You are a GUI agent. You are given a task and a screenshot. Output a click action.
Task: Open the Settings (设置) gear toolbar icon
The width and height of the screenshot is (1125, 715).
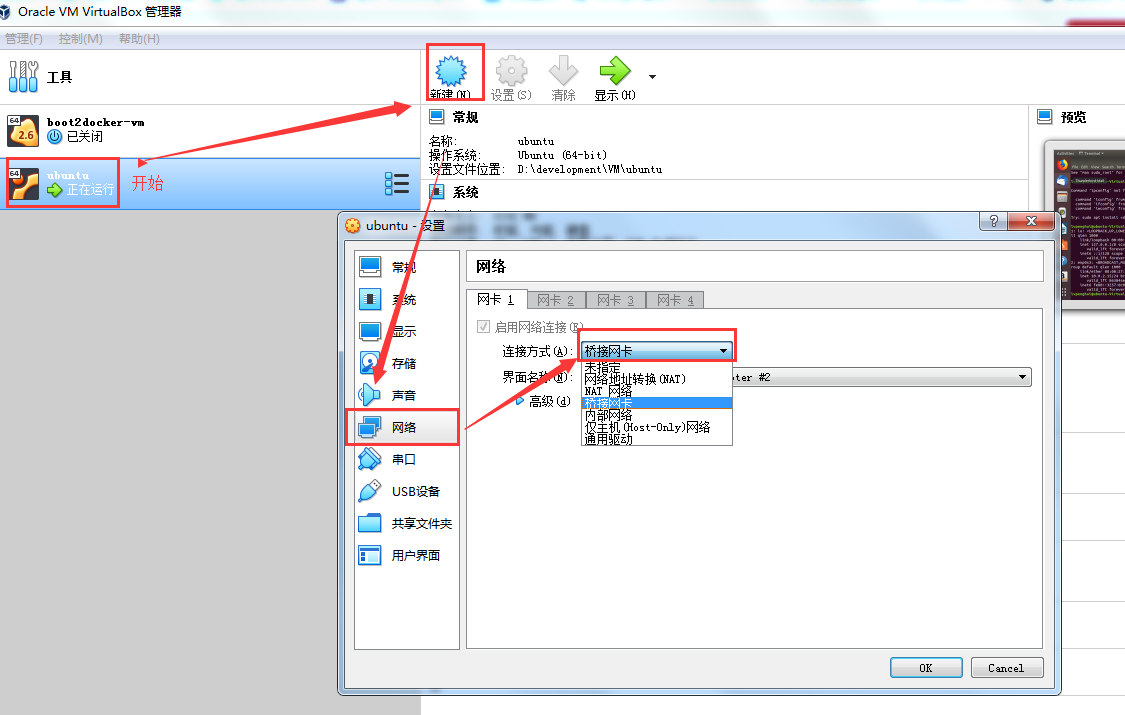[512, 72]
